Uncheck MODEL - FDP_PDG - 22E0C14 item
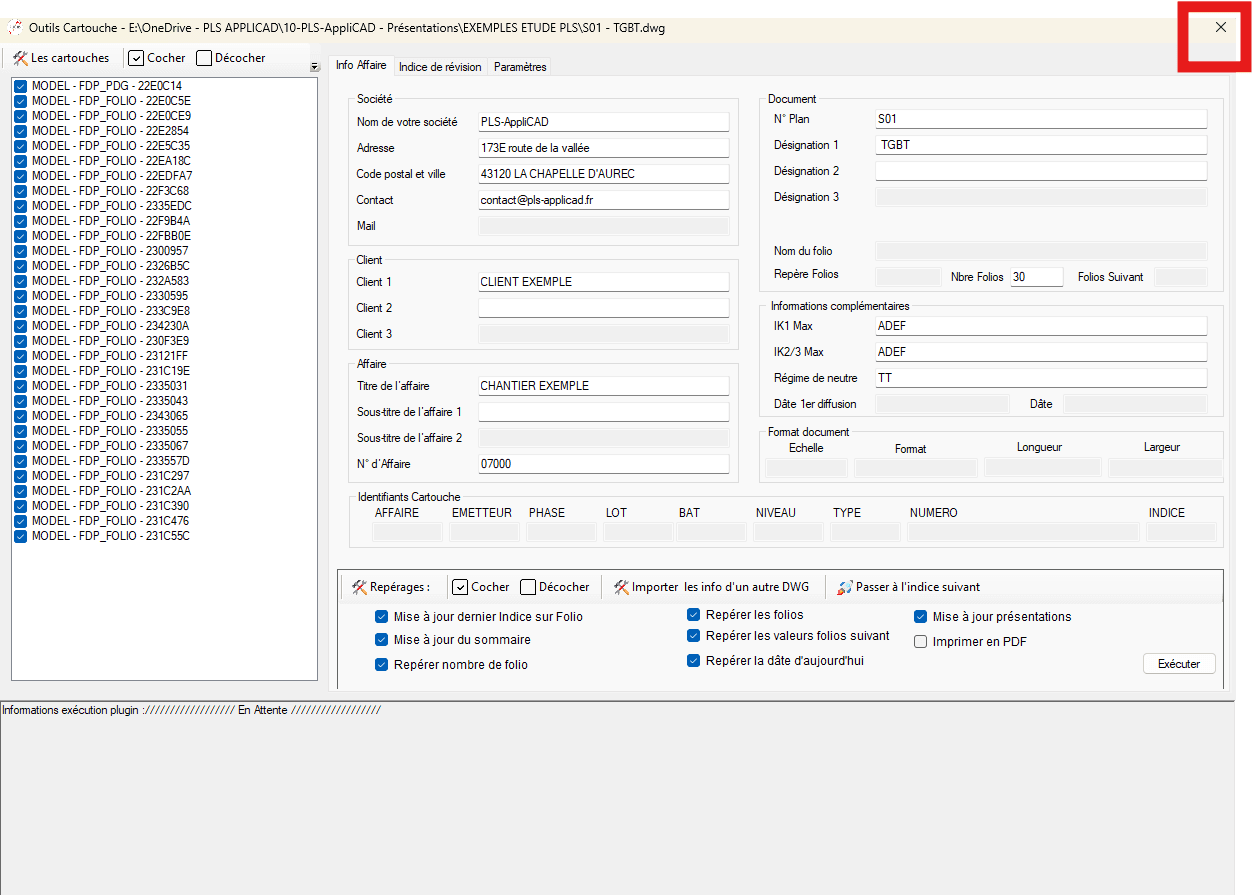 (21, 86)
